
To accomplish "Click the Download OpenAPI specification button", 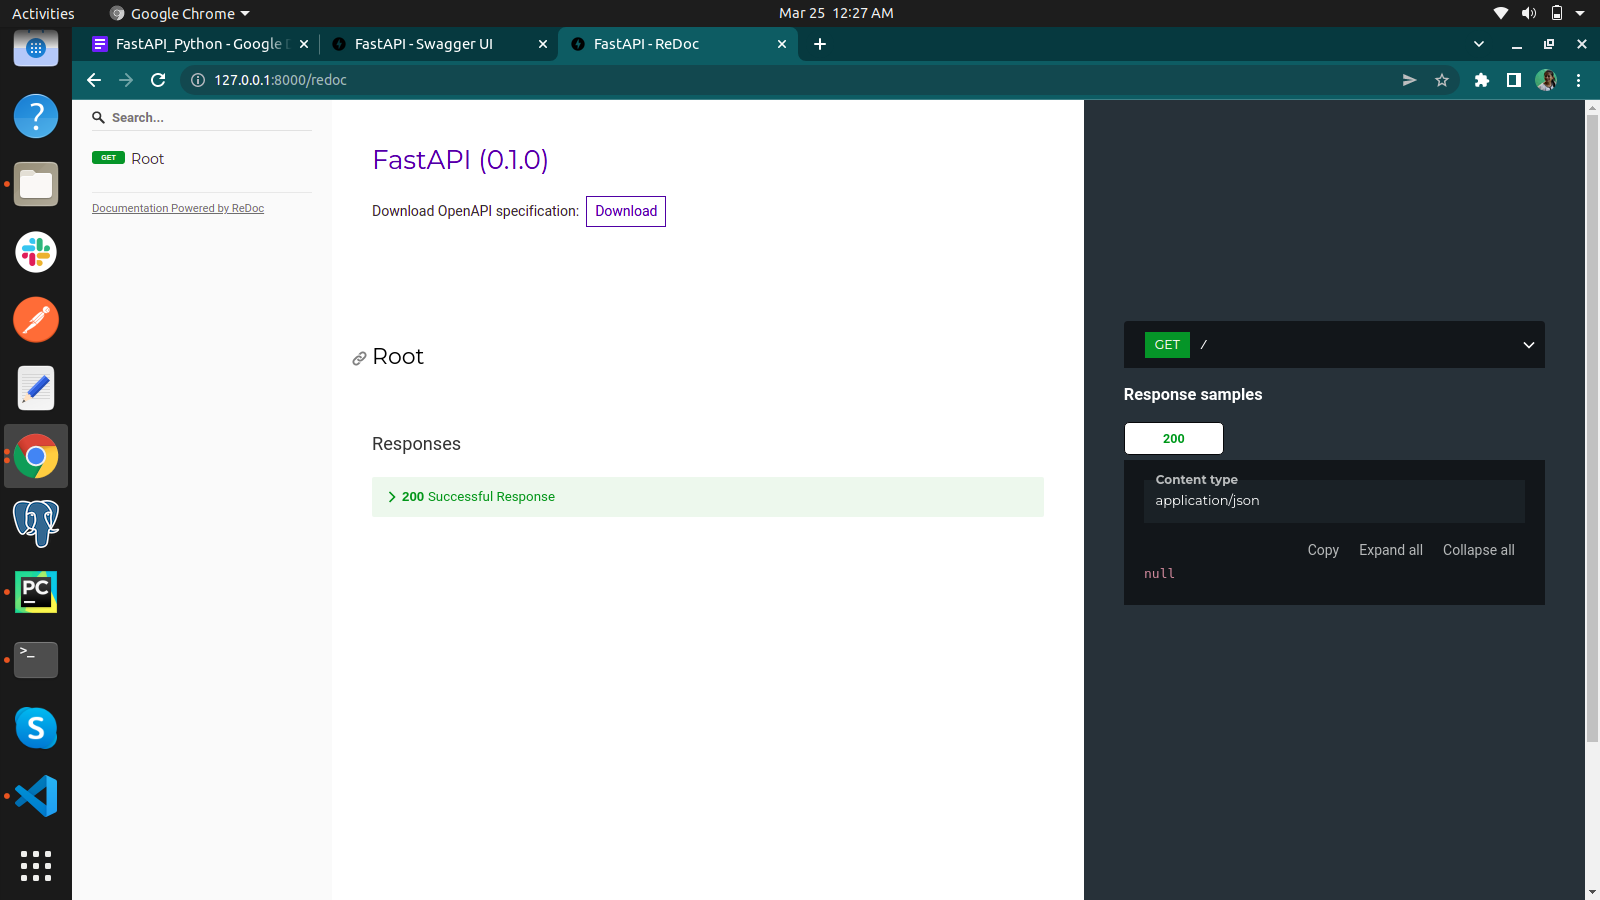I will (625, 211).
